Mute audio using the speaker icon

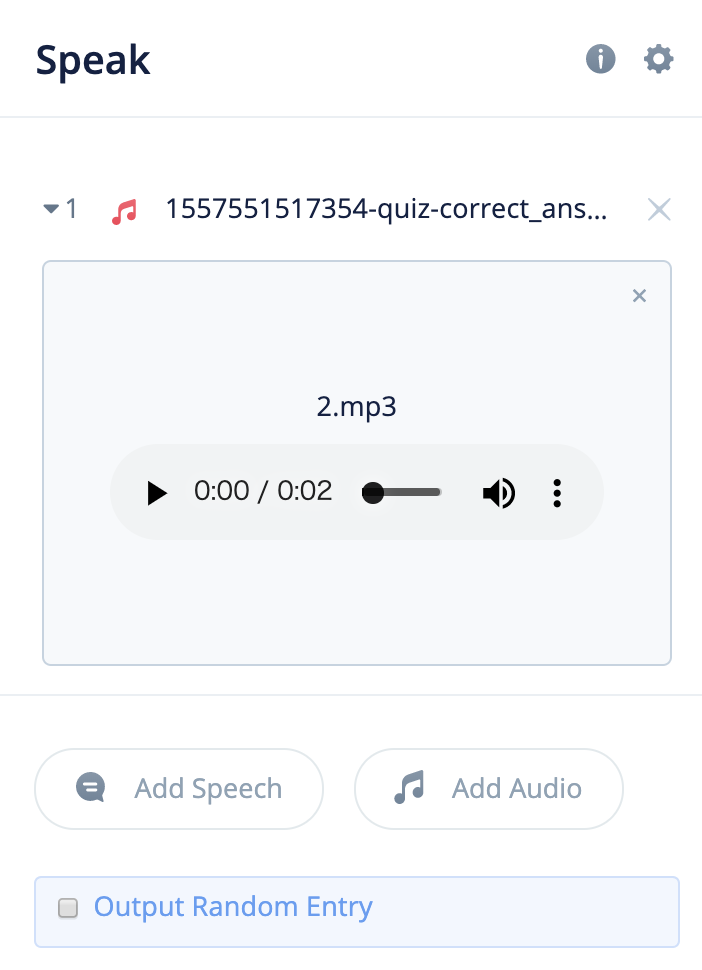coord(498,492)
